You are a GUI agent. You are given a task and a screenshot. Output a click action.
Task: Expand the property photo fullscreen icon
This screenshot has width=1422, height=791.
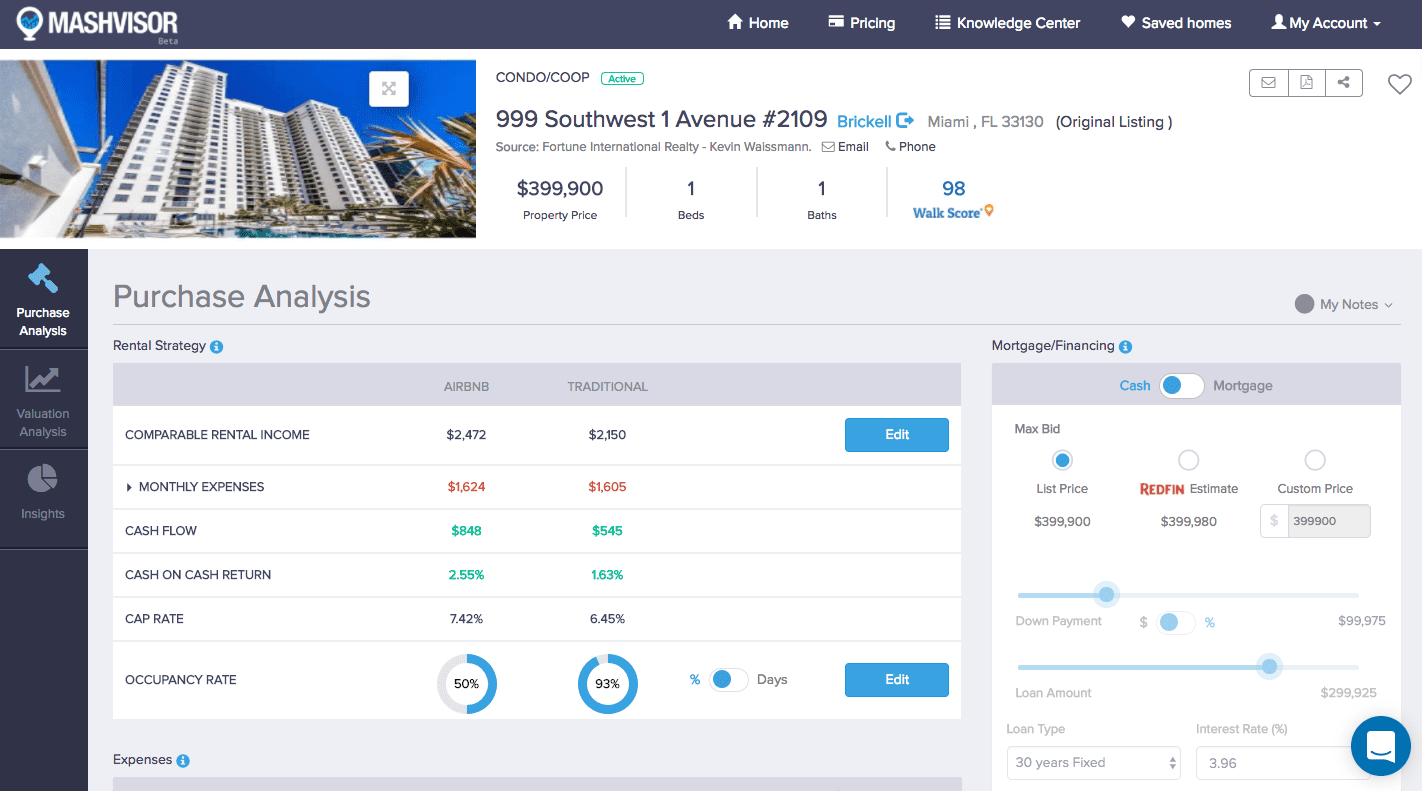389,89
